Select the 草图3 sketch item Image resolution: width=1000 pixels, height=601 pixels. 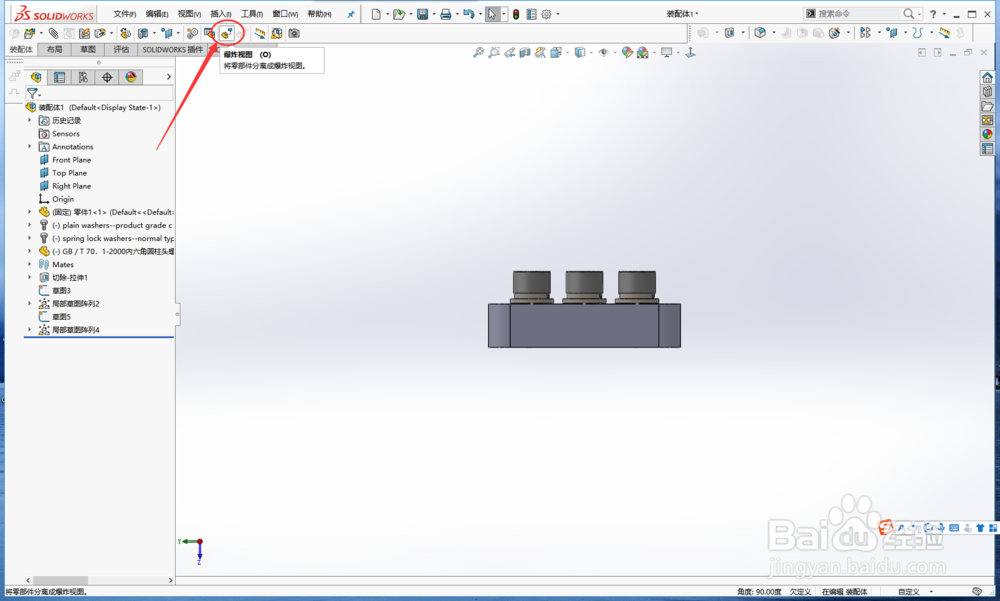61,290
